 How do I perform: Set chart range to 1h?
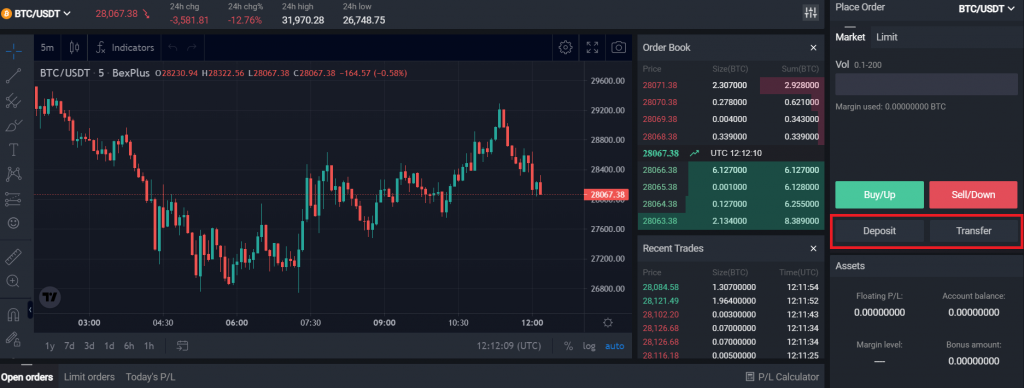tap(149, 346)
